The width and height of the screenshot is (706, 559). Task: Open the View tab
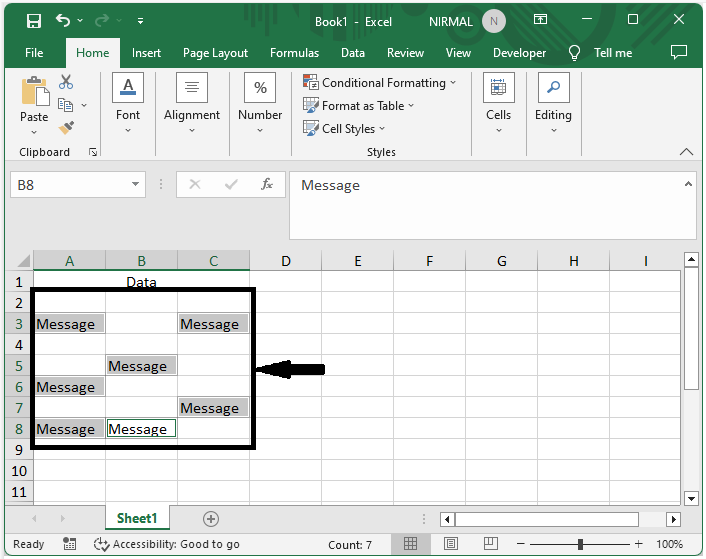point(458,53)
